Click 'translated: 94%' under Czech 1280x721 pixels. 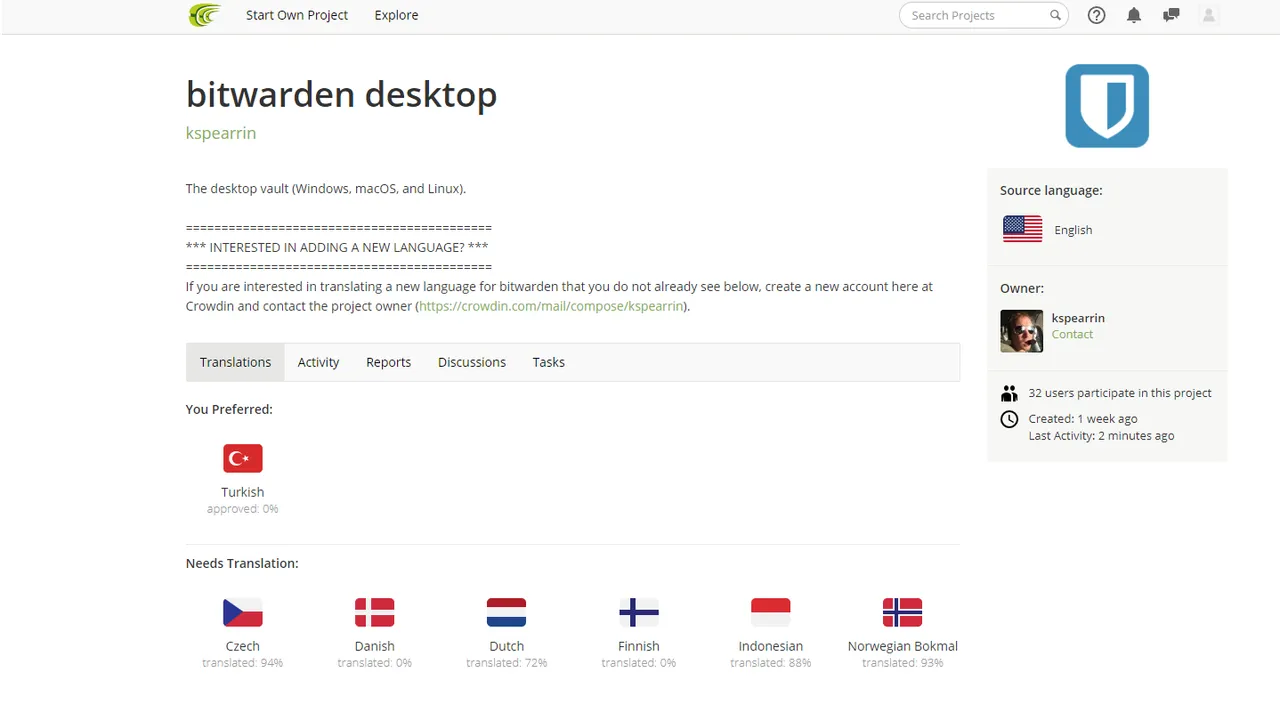pyautogui.click(x=243, y=663)
